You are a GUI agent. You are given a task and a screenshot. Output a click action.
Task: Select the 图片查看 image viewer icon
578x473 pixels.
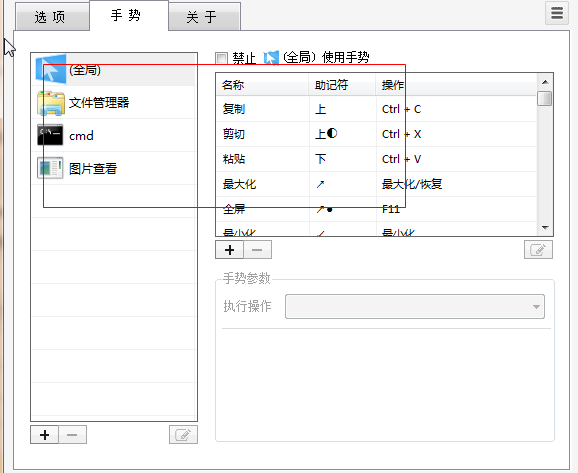click(50, 168)
